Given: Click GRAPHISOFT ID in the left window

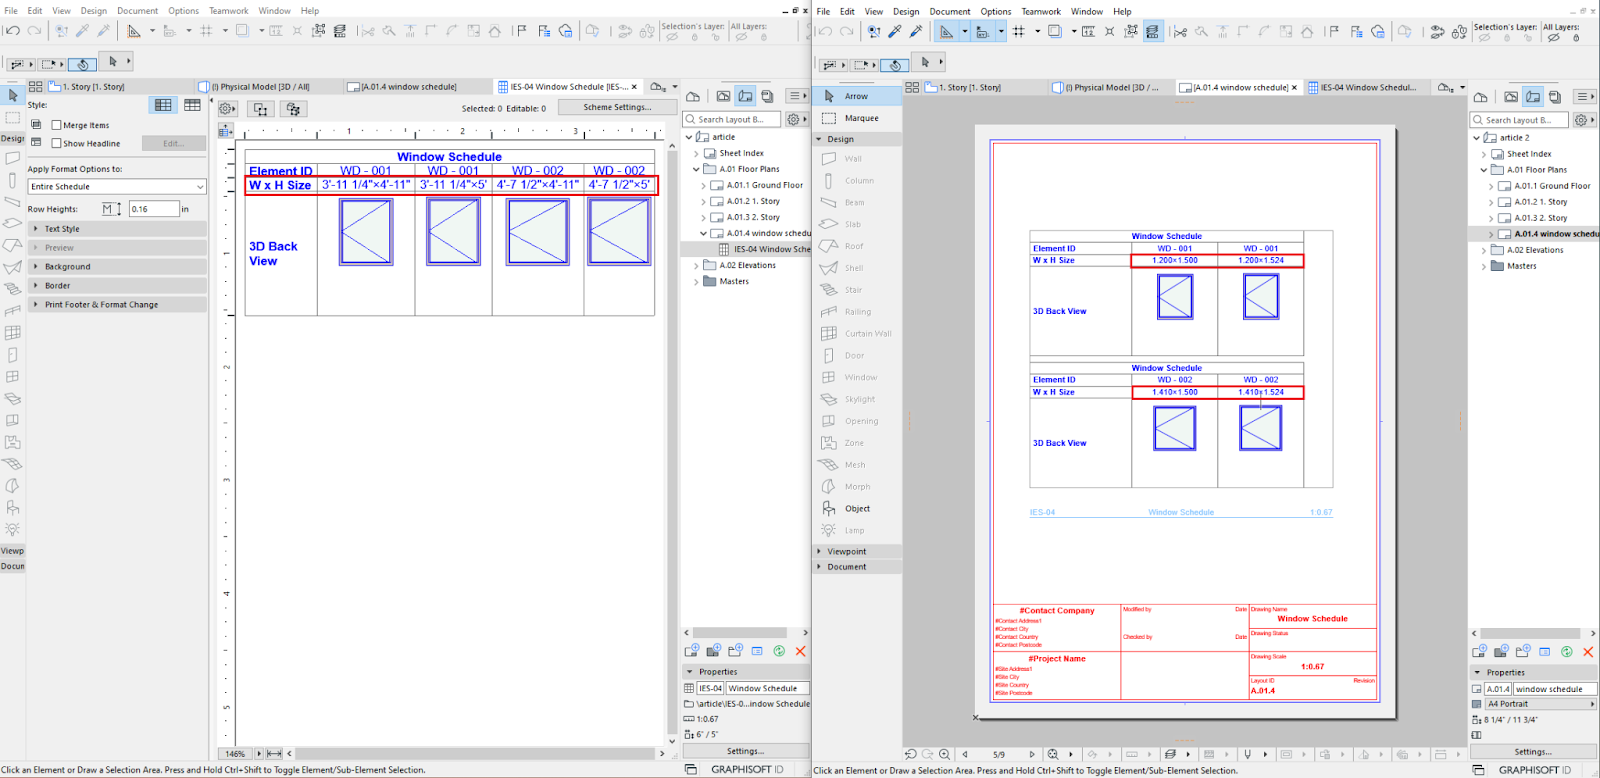Looking at the screenshot, I should click(747, 769).
